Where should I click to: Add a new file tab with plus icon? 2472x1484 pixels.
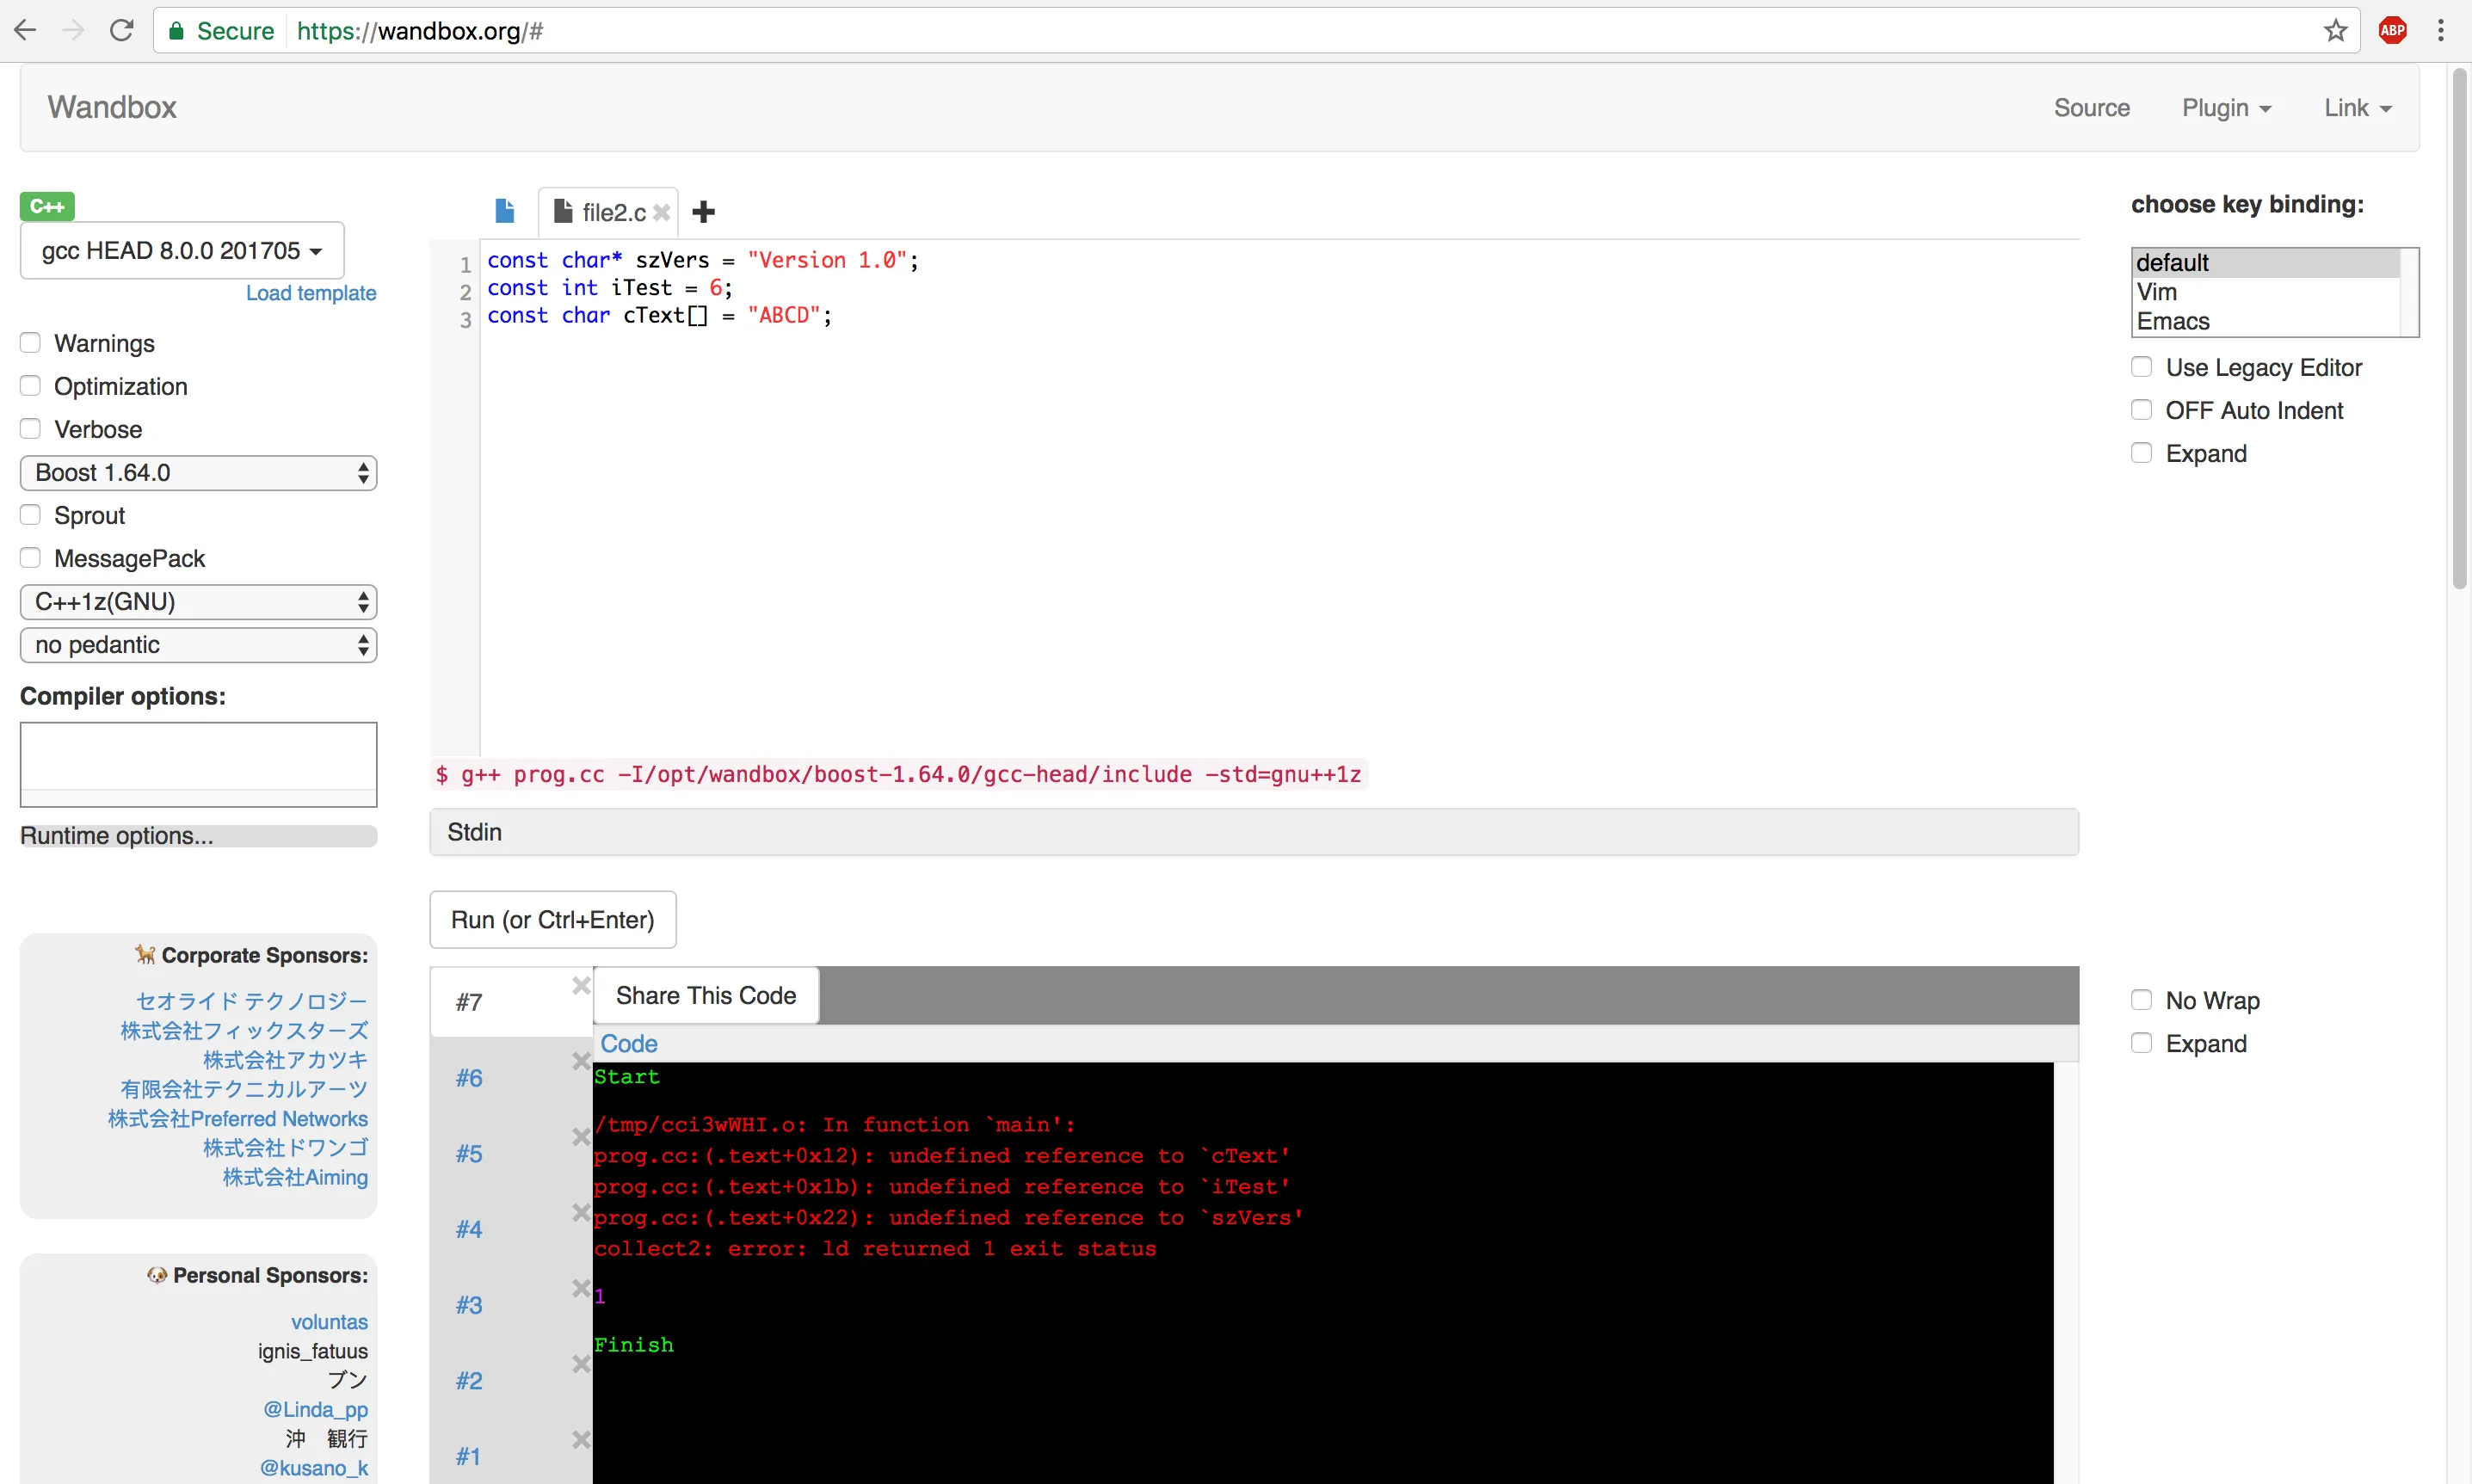pos(704,212)
